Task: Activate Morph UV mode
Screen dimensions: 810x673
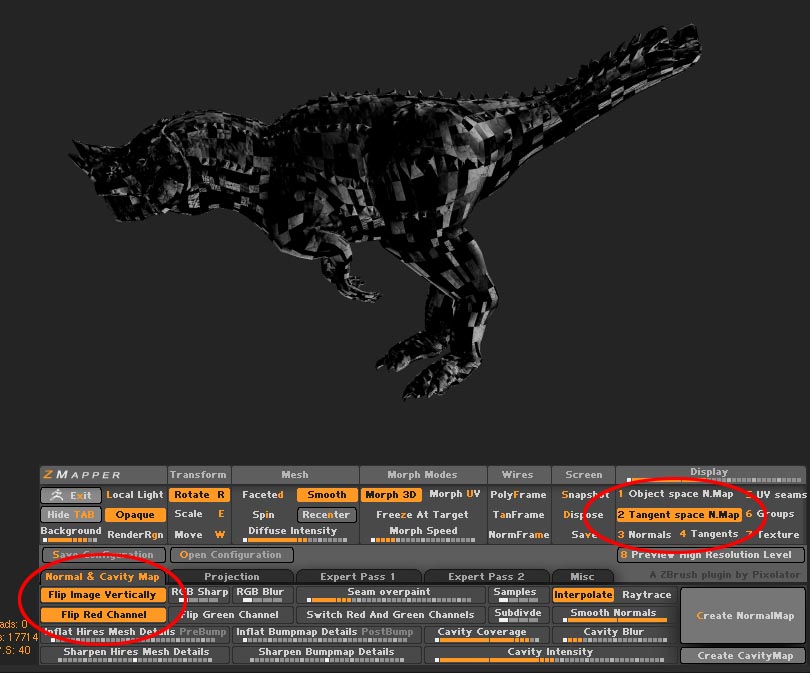Action: tap(455, 494)
